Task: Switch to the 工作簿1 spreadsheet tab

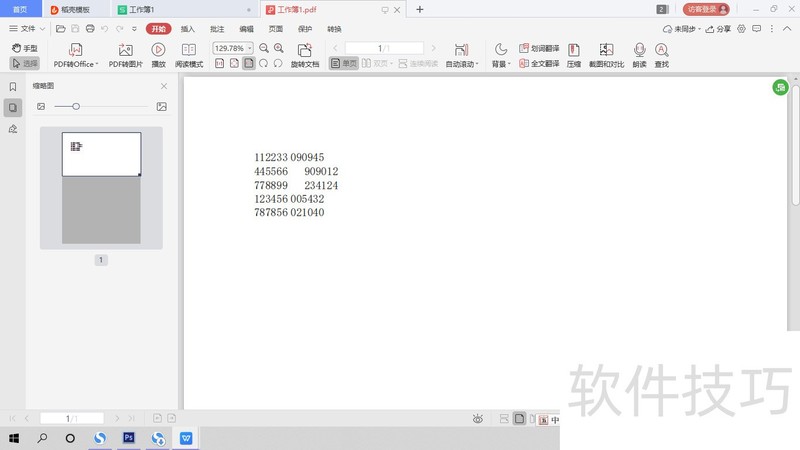Action: pyautogui.click(x=141, y=9)
